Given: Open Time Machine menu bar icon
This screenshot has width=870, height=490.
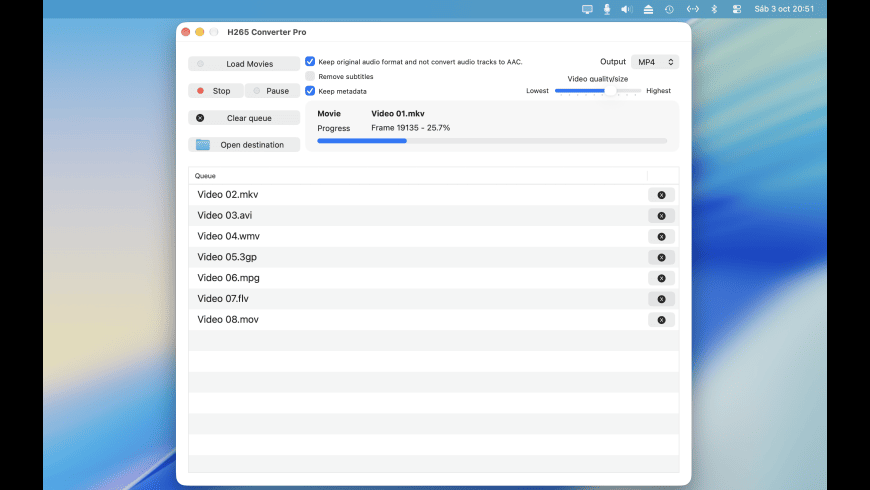Looking at the screenshot, I should tap(669, 9).
